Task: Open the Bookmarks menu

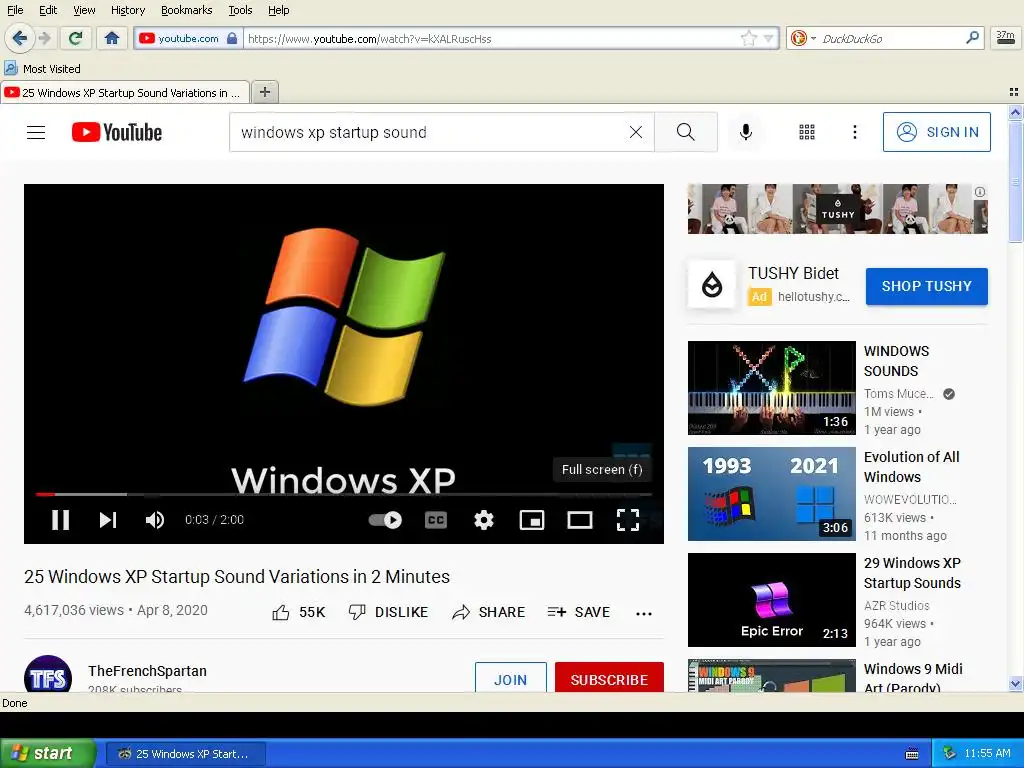Action: coord(187,10)
